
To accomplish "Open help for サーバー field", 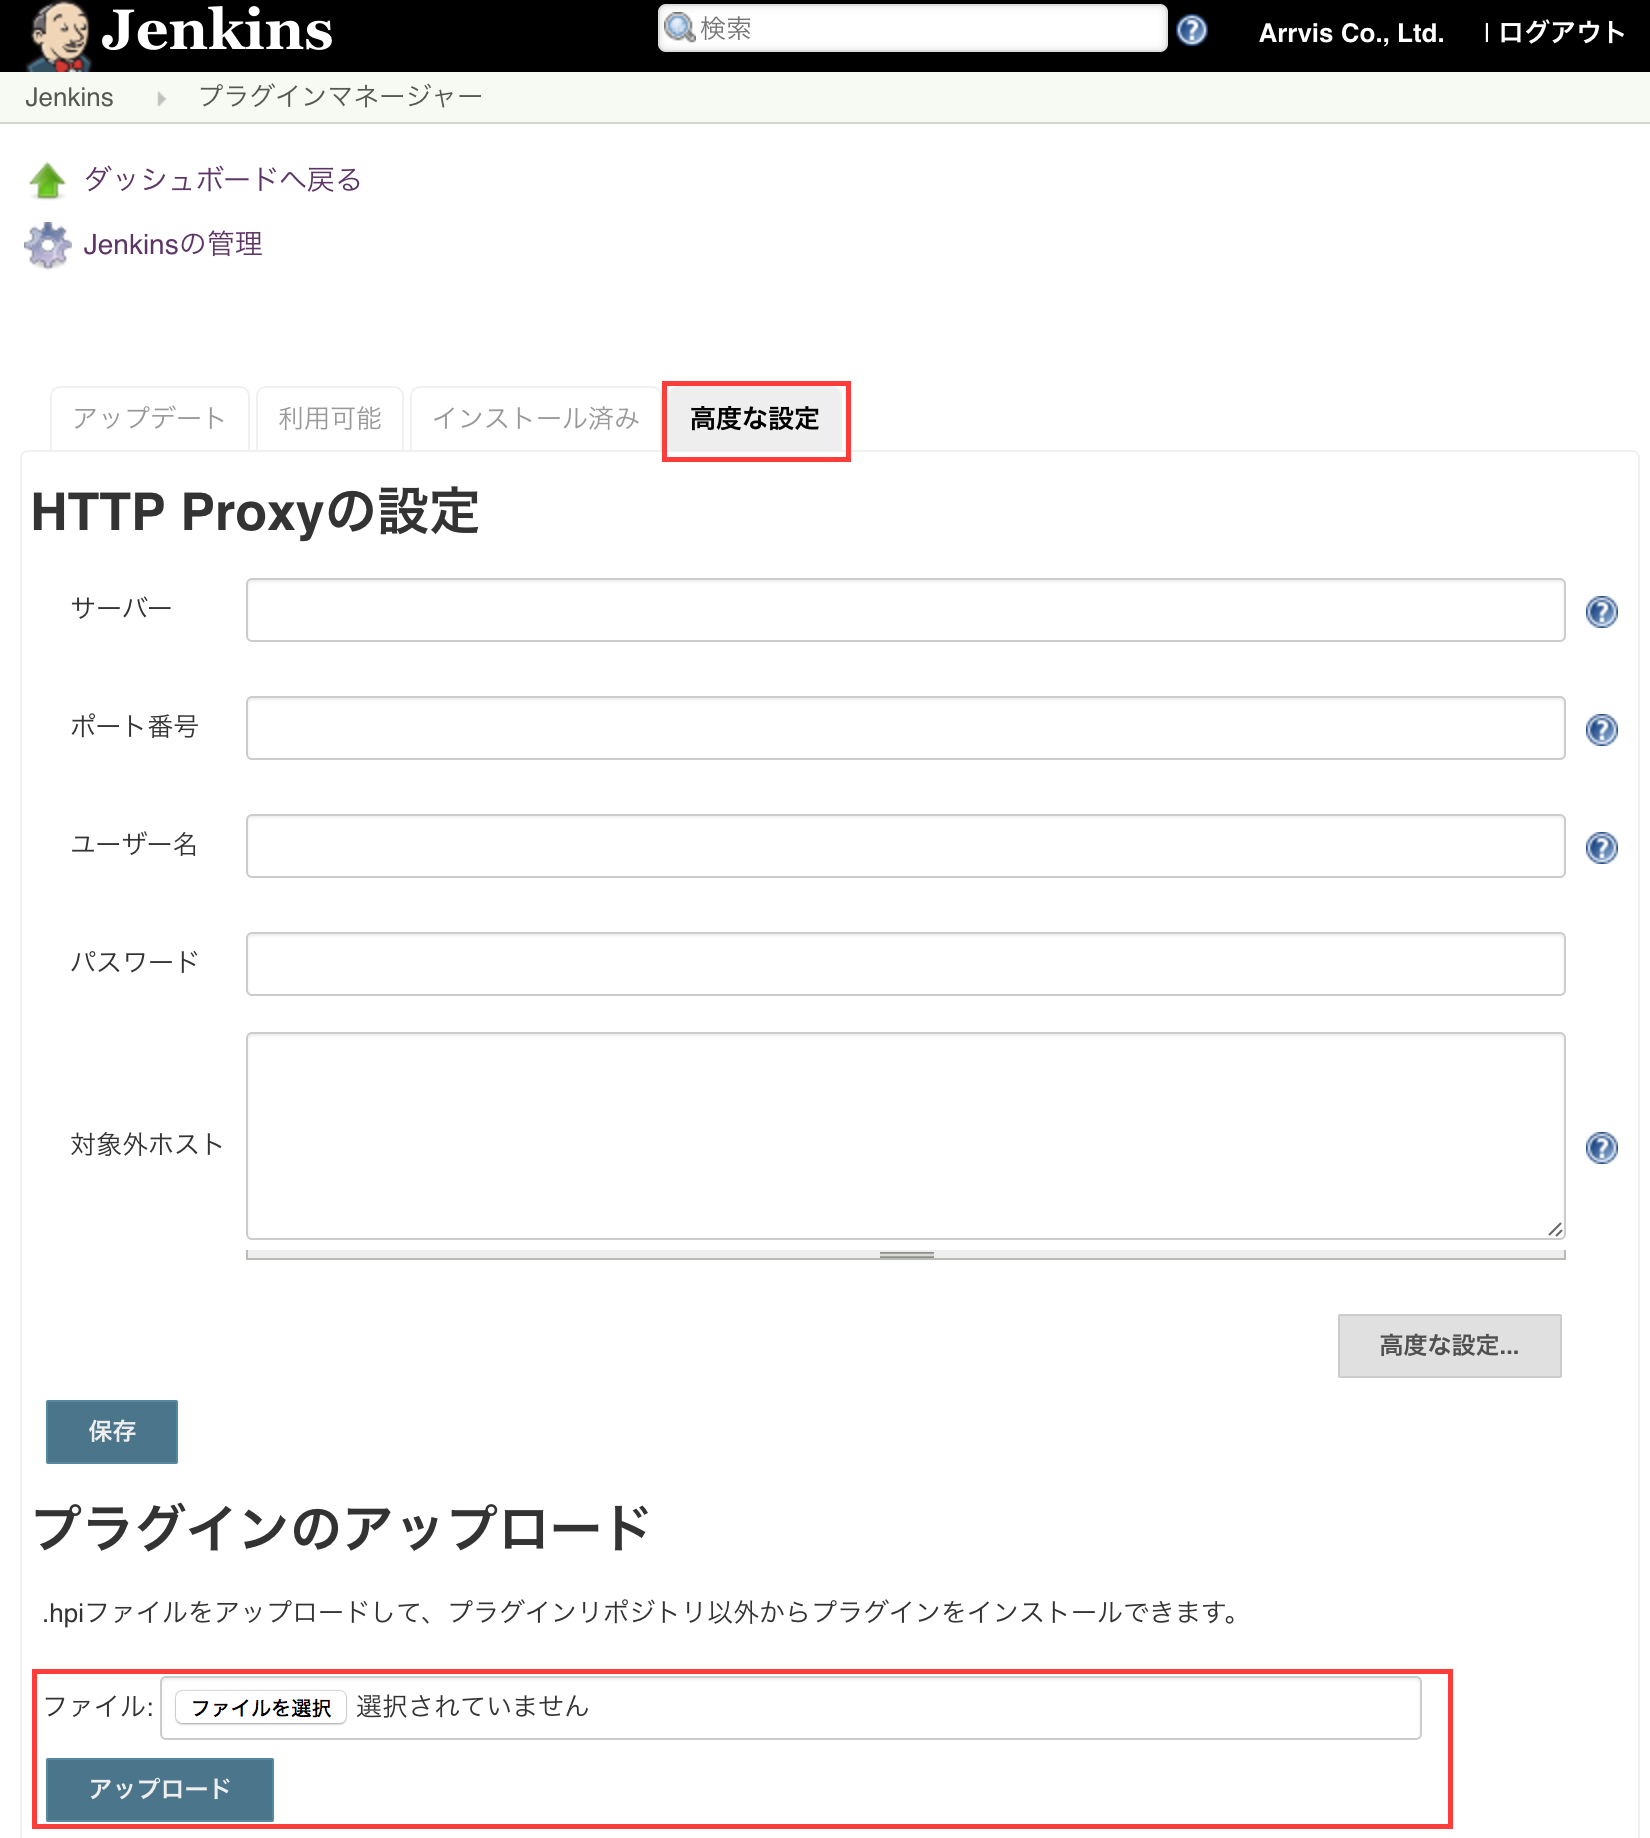I will tap(1602, 611).
